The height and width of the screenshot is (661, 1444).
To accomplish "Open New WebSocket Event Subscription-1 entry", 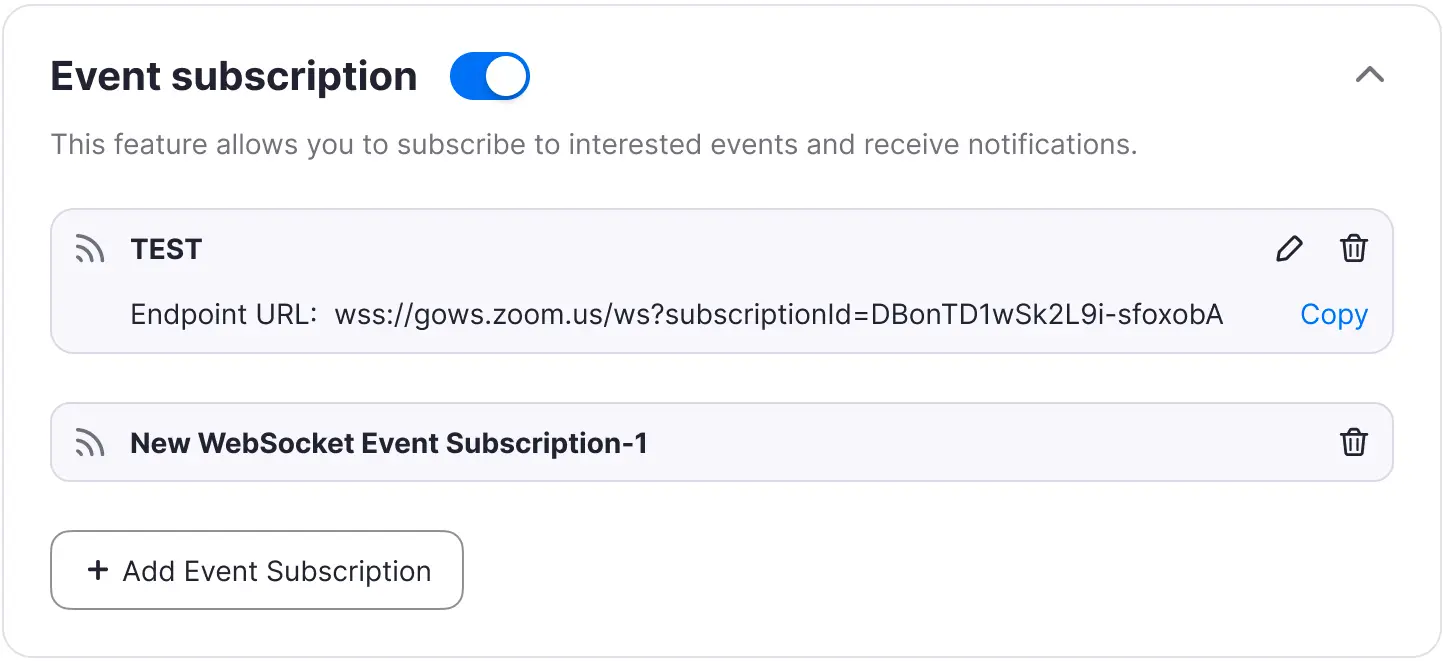I will (389, 443).
